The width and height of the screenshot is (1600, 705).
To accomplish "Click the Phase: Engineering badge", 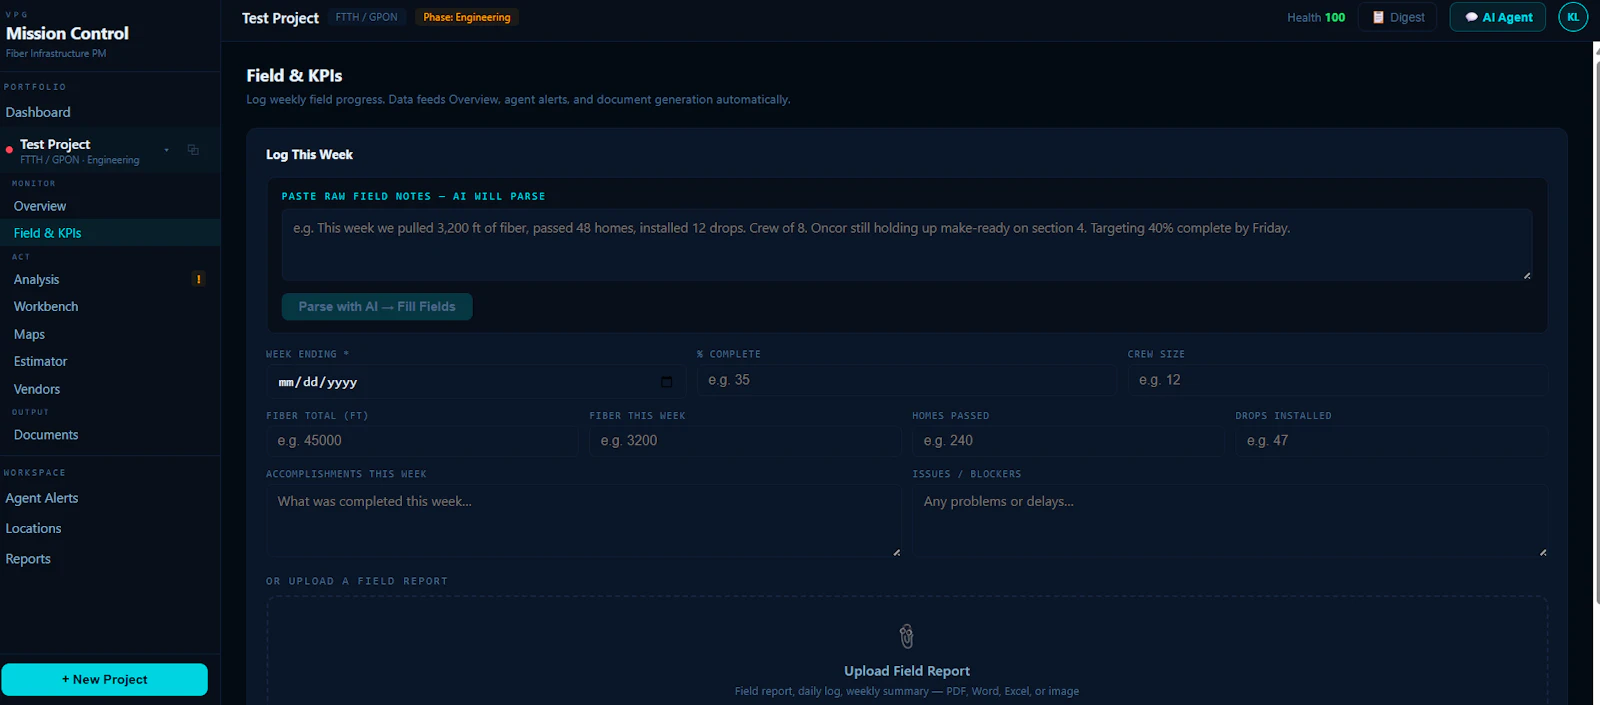I will pos(467,17).
